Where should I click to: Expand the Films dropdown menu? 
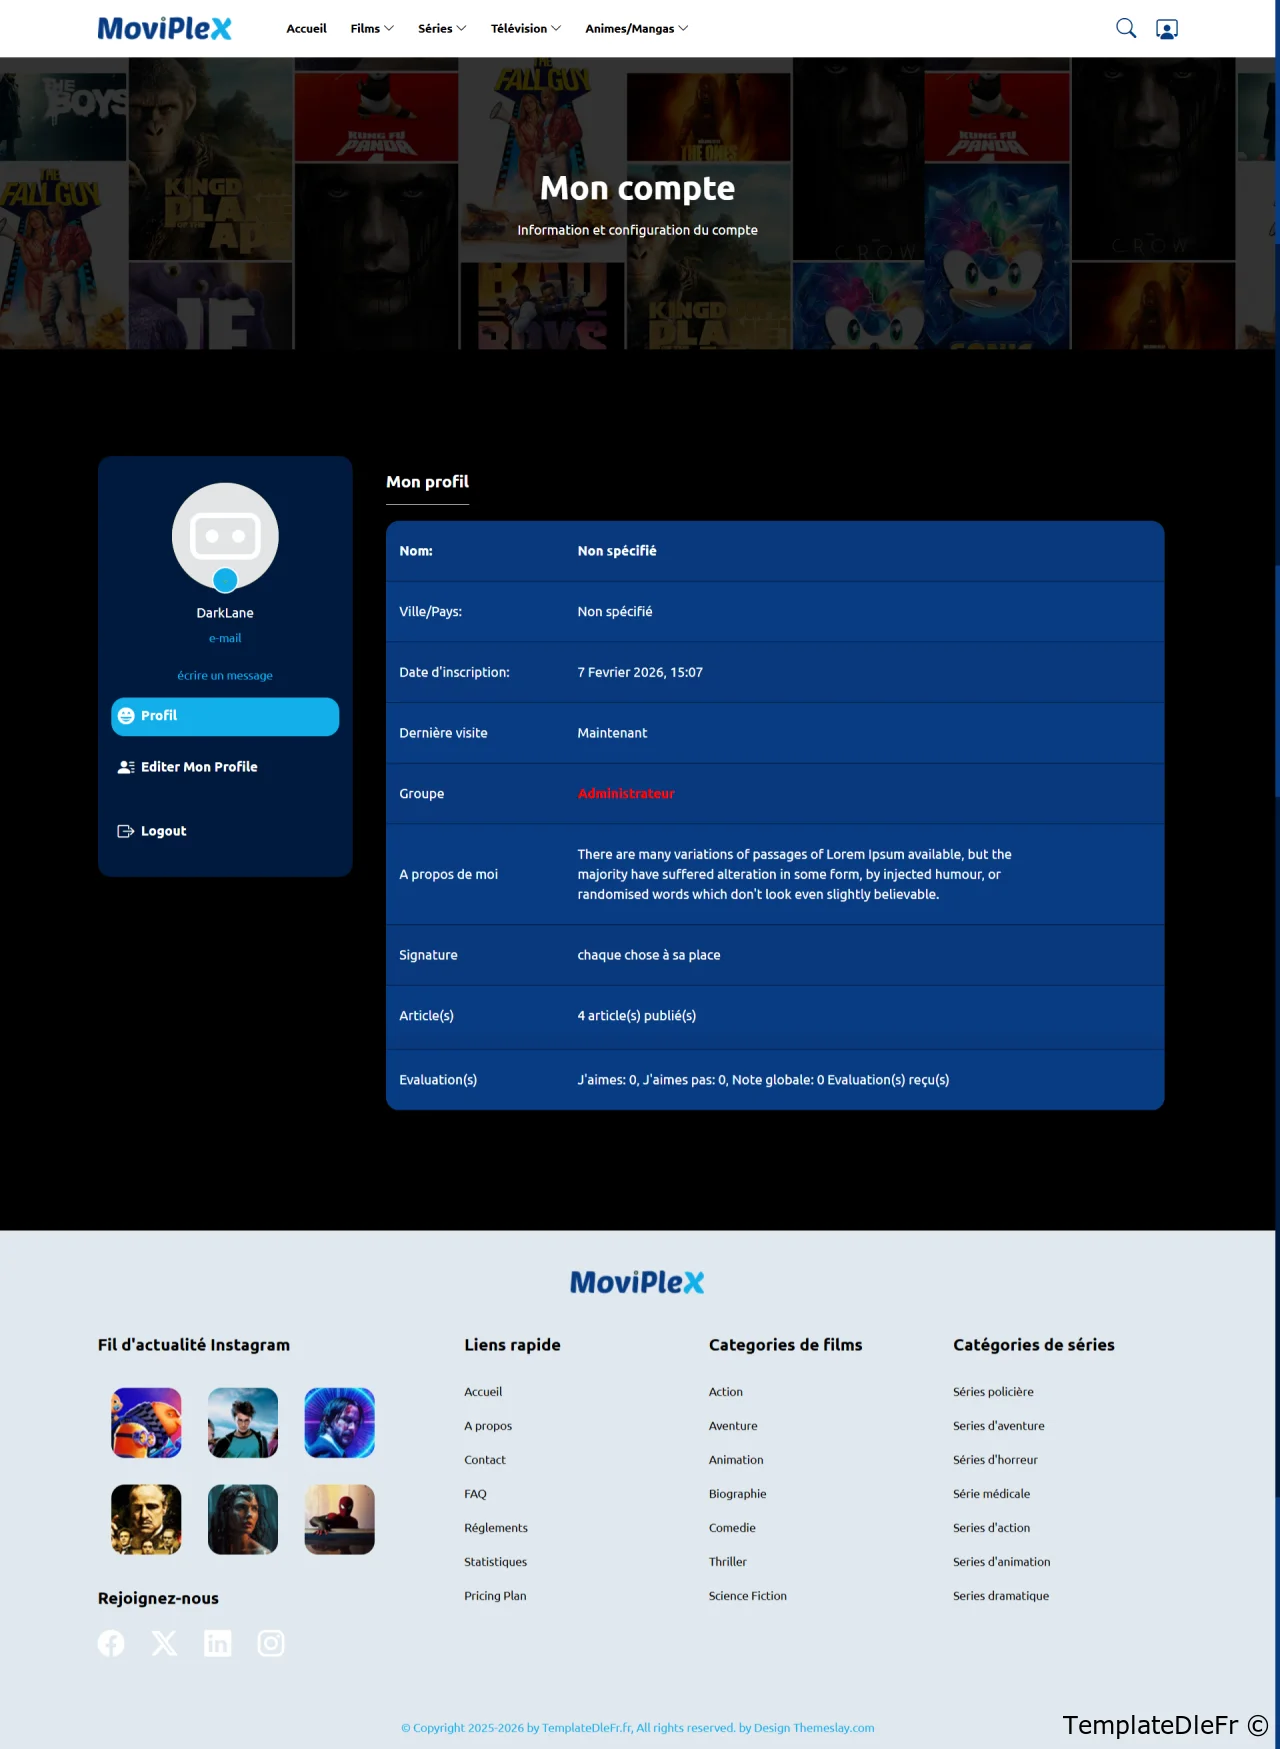pos(371,28)
